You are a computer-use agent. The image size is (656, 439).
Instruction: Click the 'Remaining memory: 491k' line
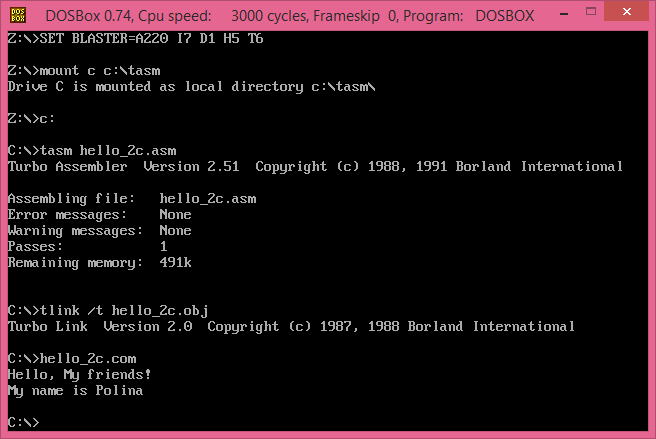(x=100, y=263)
